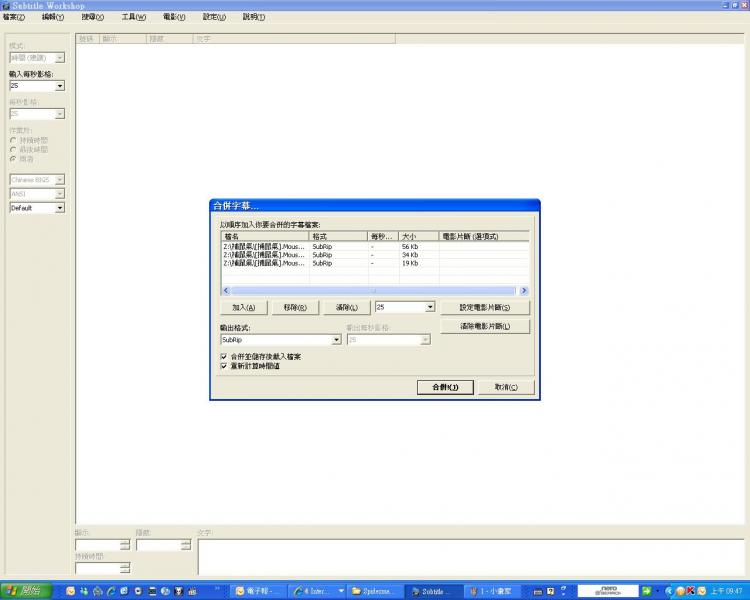Open the Default dropdown in left panel
Viewport: 750px width, 600px height.
[60, 208]
